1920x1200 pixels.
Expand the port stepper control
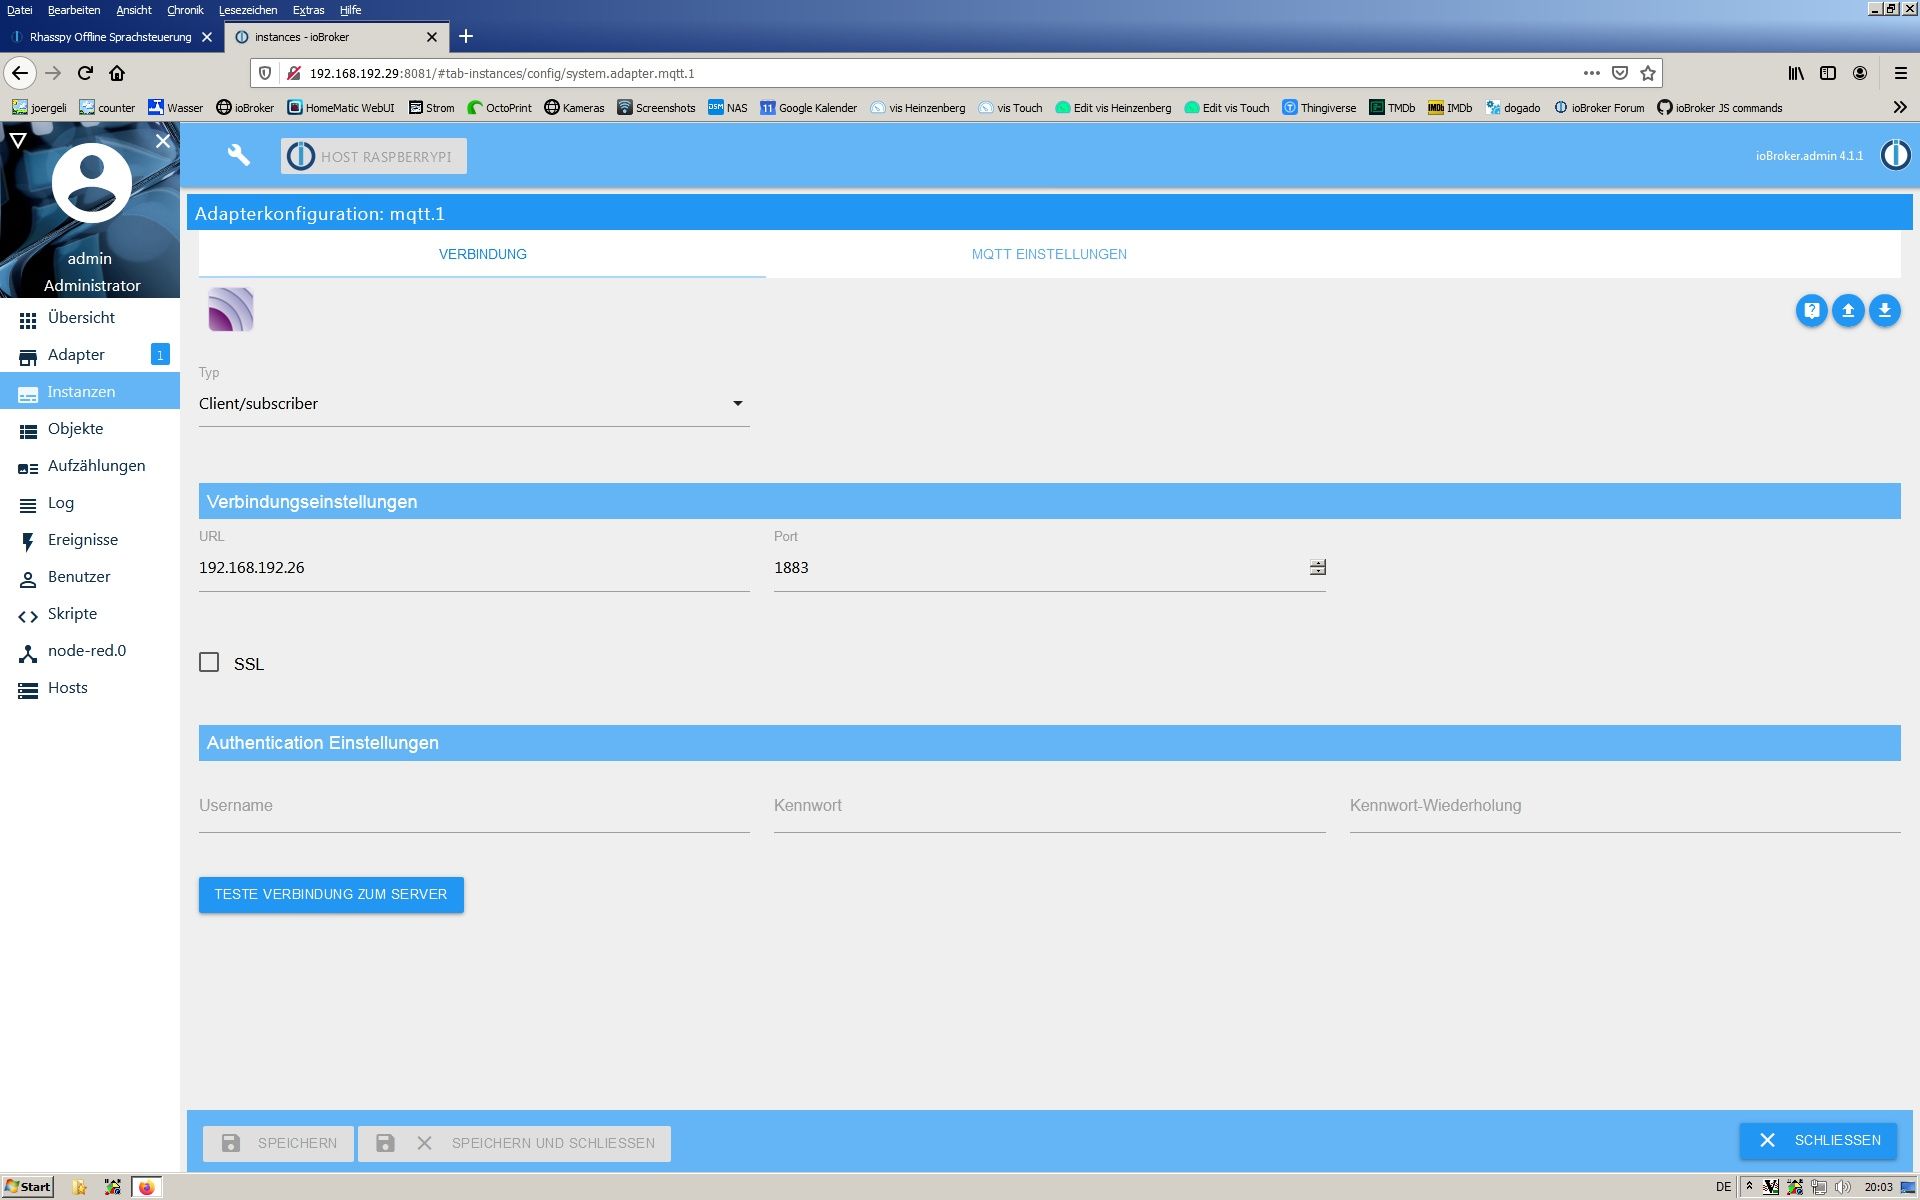pos(1317,567)
